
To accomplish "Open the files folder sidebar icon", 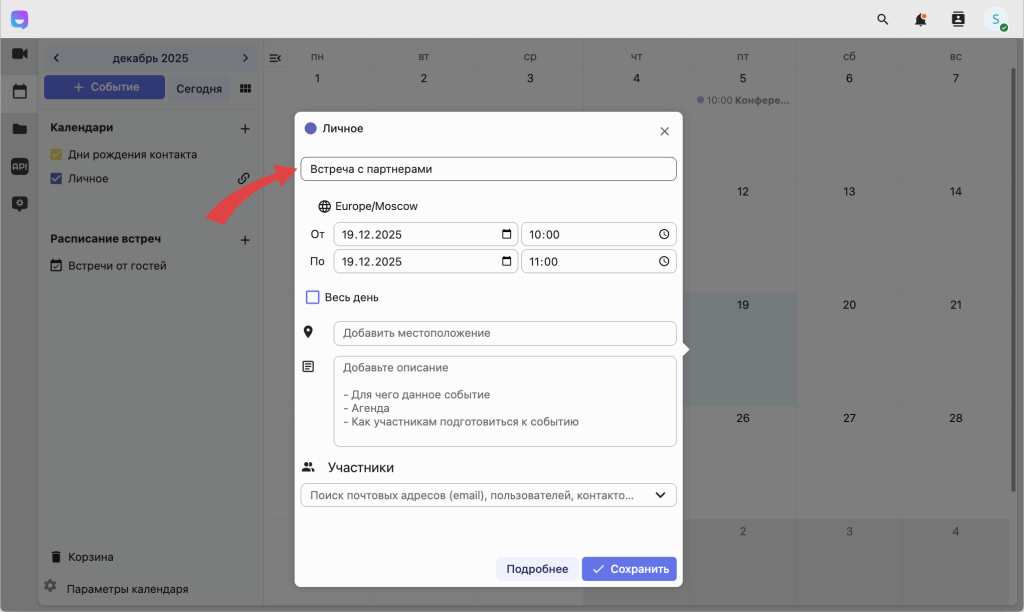I will pyautogui.click(x=19, y=128).
